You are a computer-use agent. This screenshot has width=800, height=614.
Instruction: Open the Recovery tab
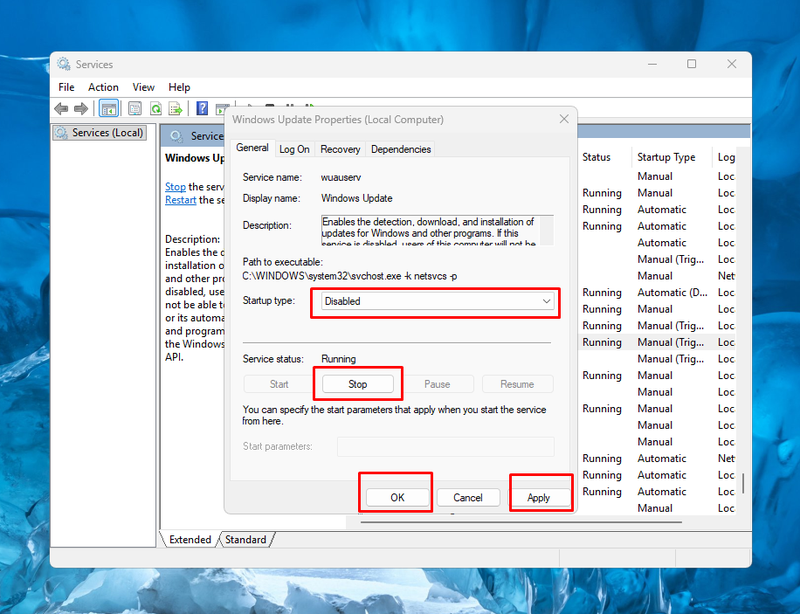pyautogui.click(x=340, y=149)
